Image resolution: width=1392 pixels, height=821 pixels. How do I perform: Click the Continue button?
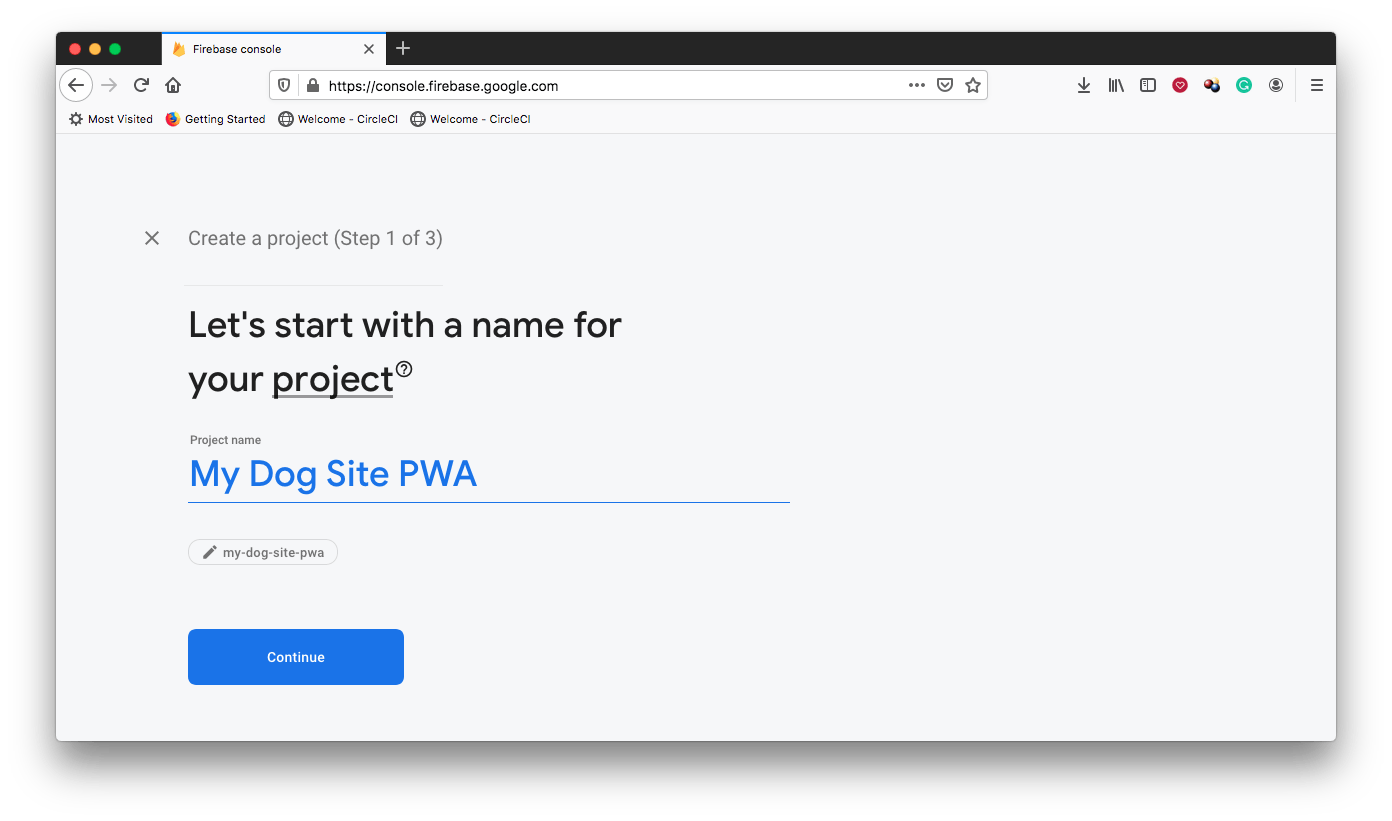click(295, 657)
